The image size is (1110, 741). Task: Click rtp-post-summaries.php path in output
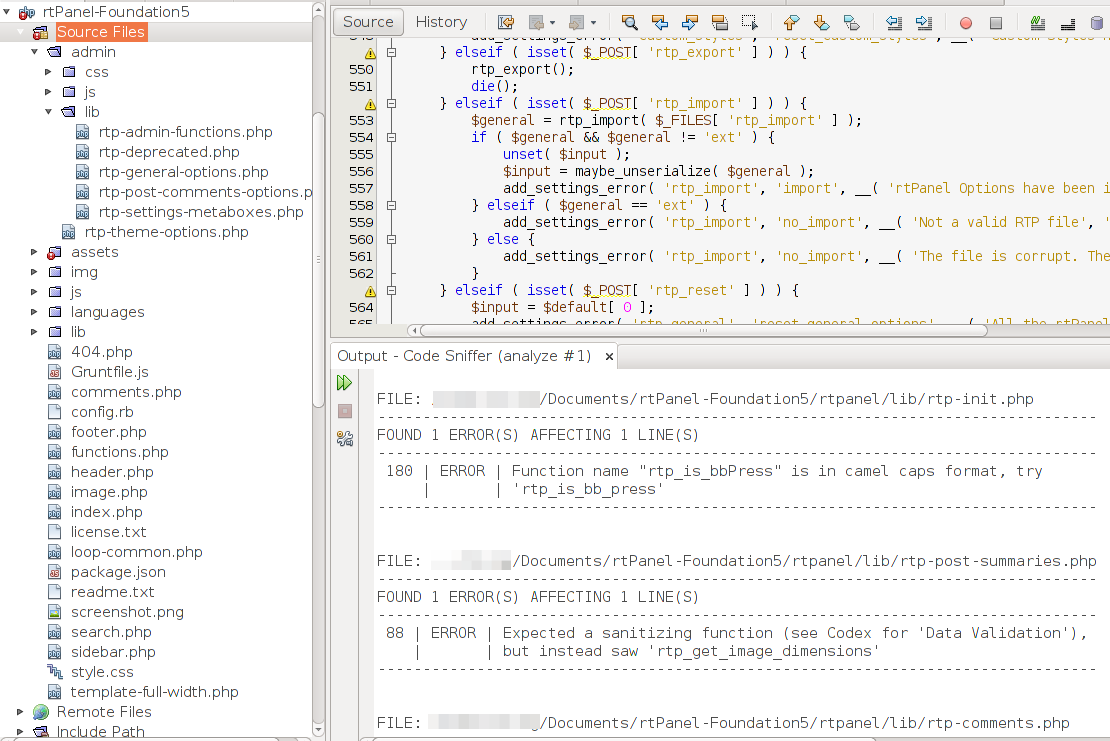click(x=805, y=561)
